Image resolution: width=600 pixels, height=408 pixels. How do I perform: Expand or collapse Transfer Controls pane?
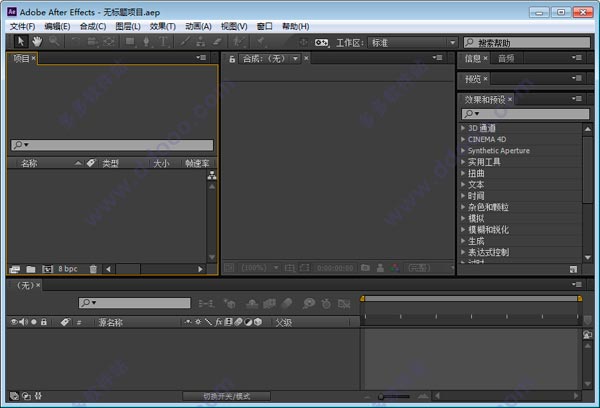pyautogui.click(x=26, y=396)
